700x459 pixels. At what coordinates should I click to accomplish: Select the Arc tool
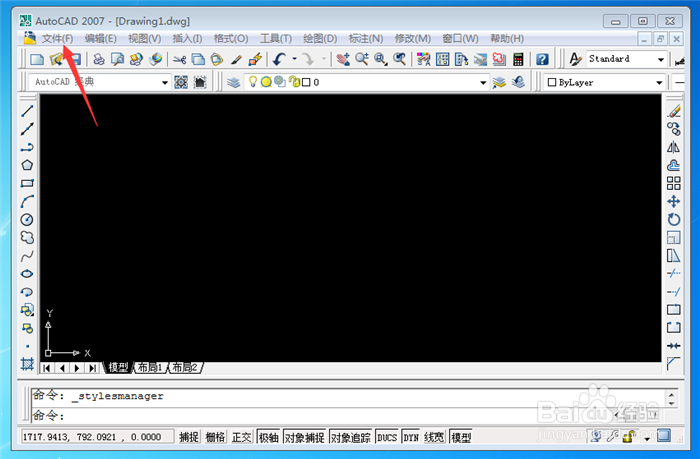[27, 201]
